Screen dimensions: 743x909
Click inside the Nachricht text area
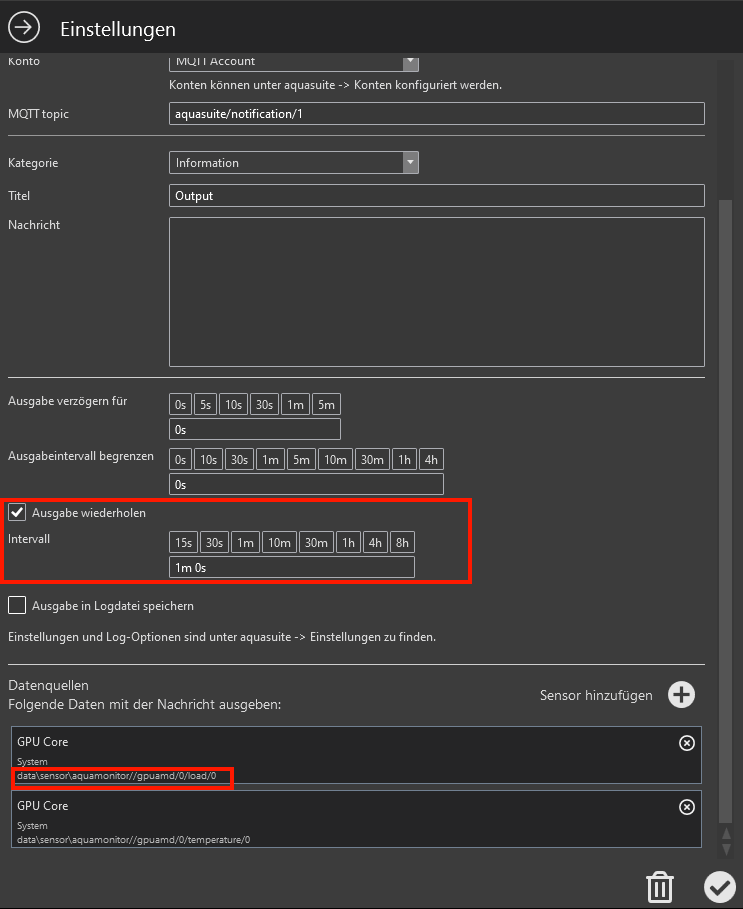(x=436, y=292)
